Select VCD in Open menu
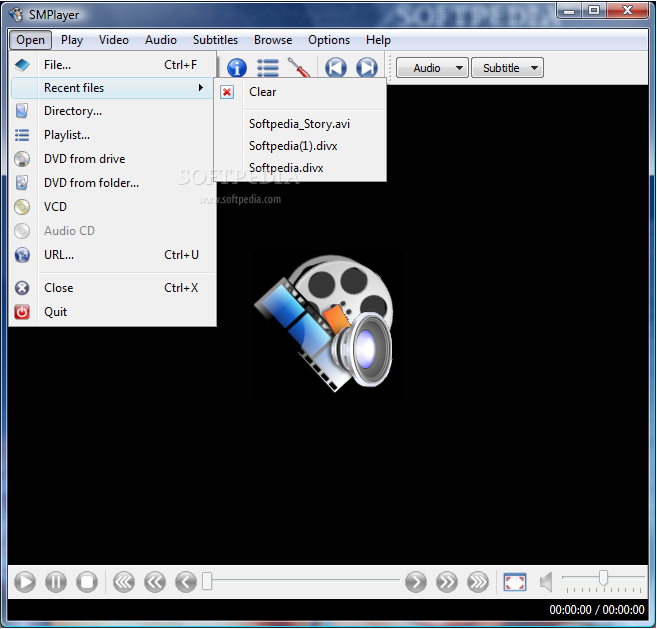657x629 pixels. click(112, 207)
